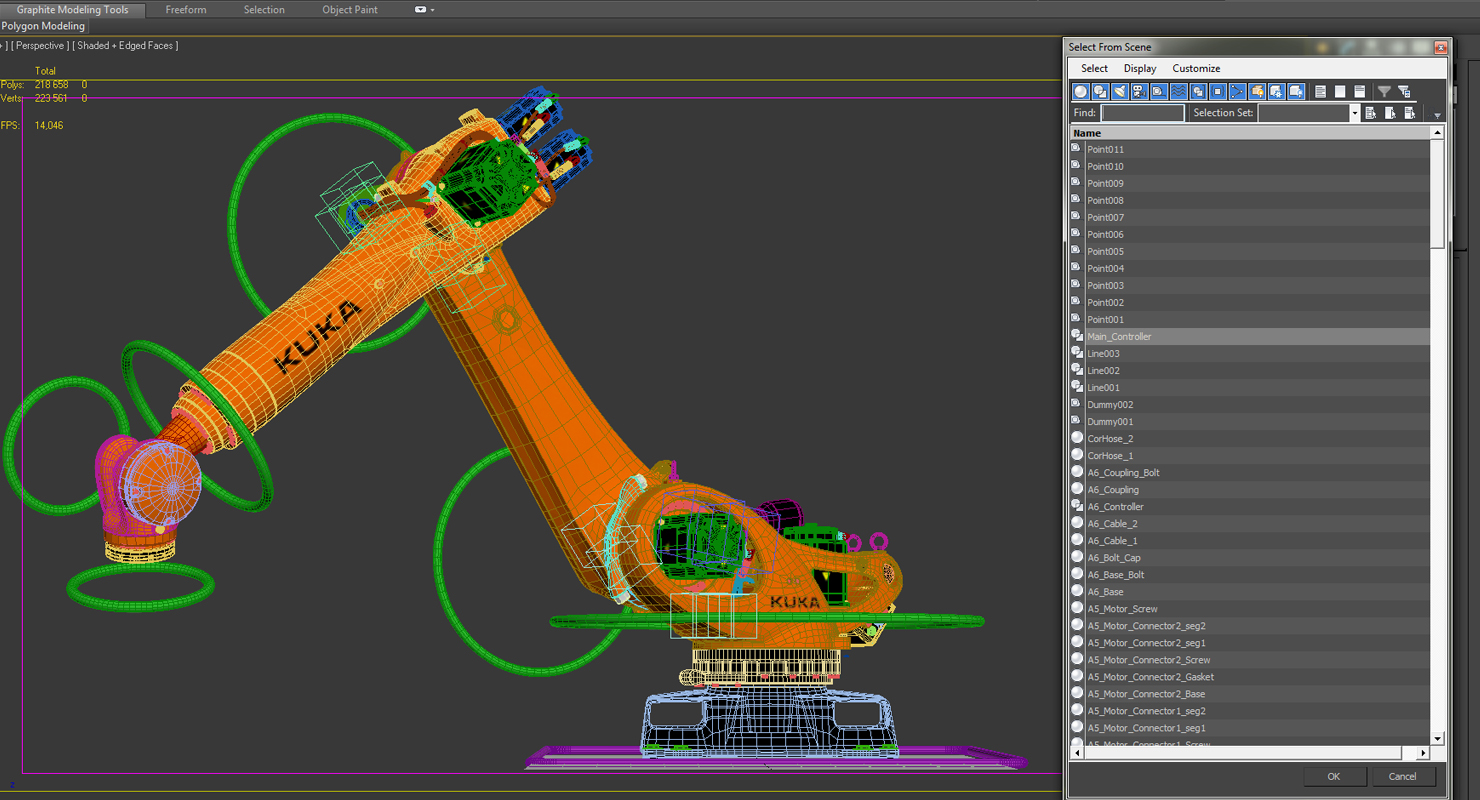Select the Line003 list entry
1480x800 pixels.
(x=1249, y=354)
